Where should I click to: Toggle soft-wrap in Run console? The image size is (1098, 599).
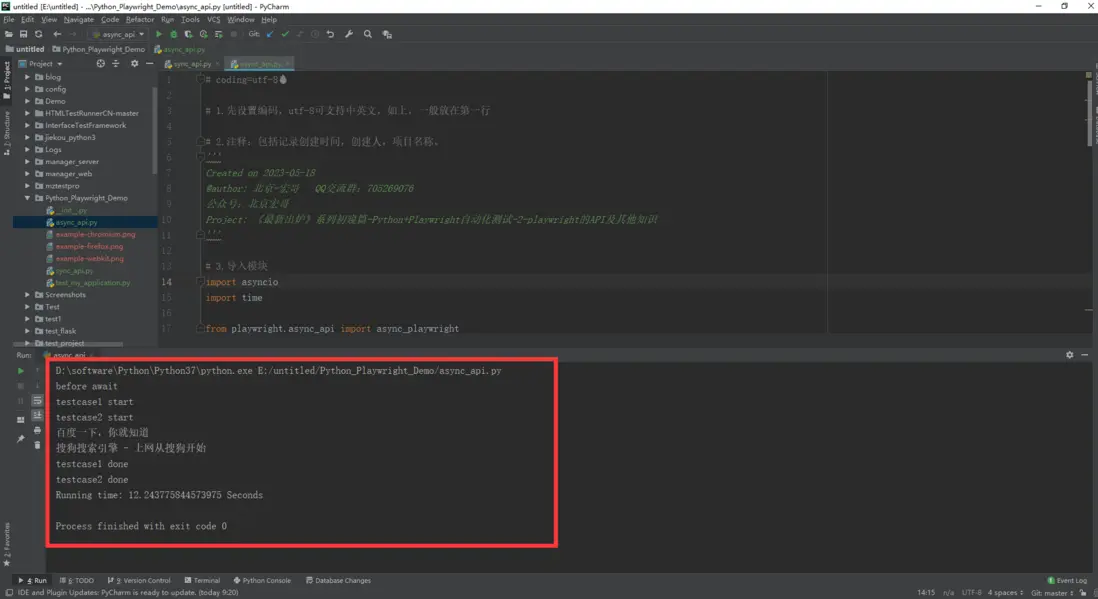click(37, 401)
